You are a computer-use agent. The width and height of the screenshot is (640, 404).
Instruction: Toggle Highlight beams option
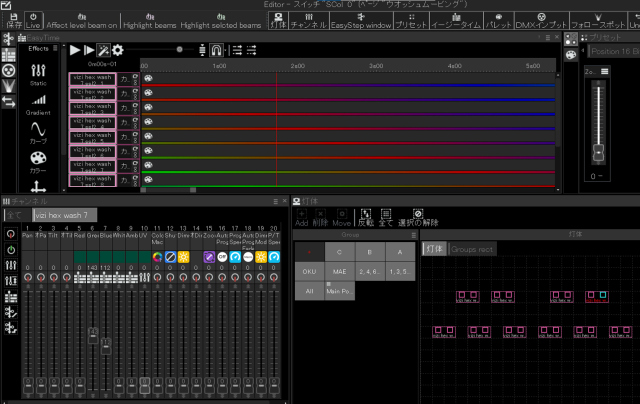pos(149,21)
